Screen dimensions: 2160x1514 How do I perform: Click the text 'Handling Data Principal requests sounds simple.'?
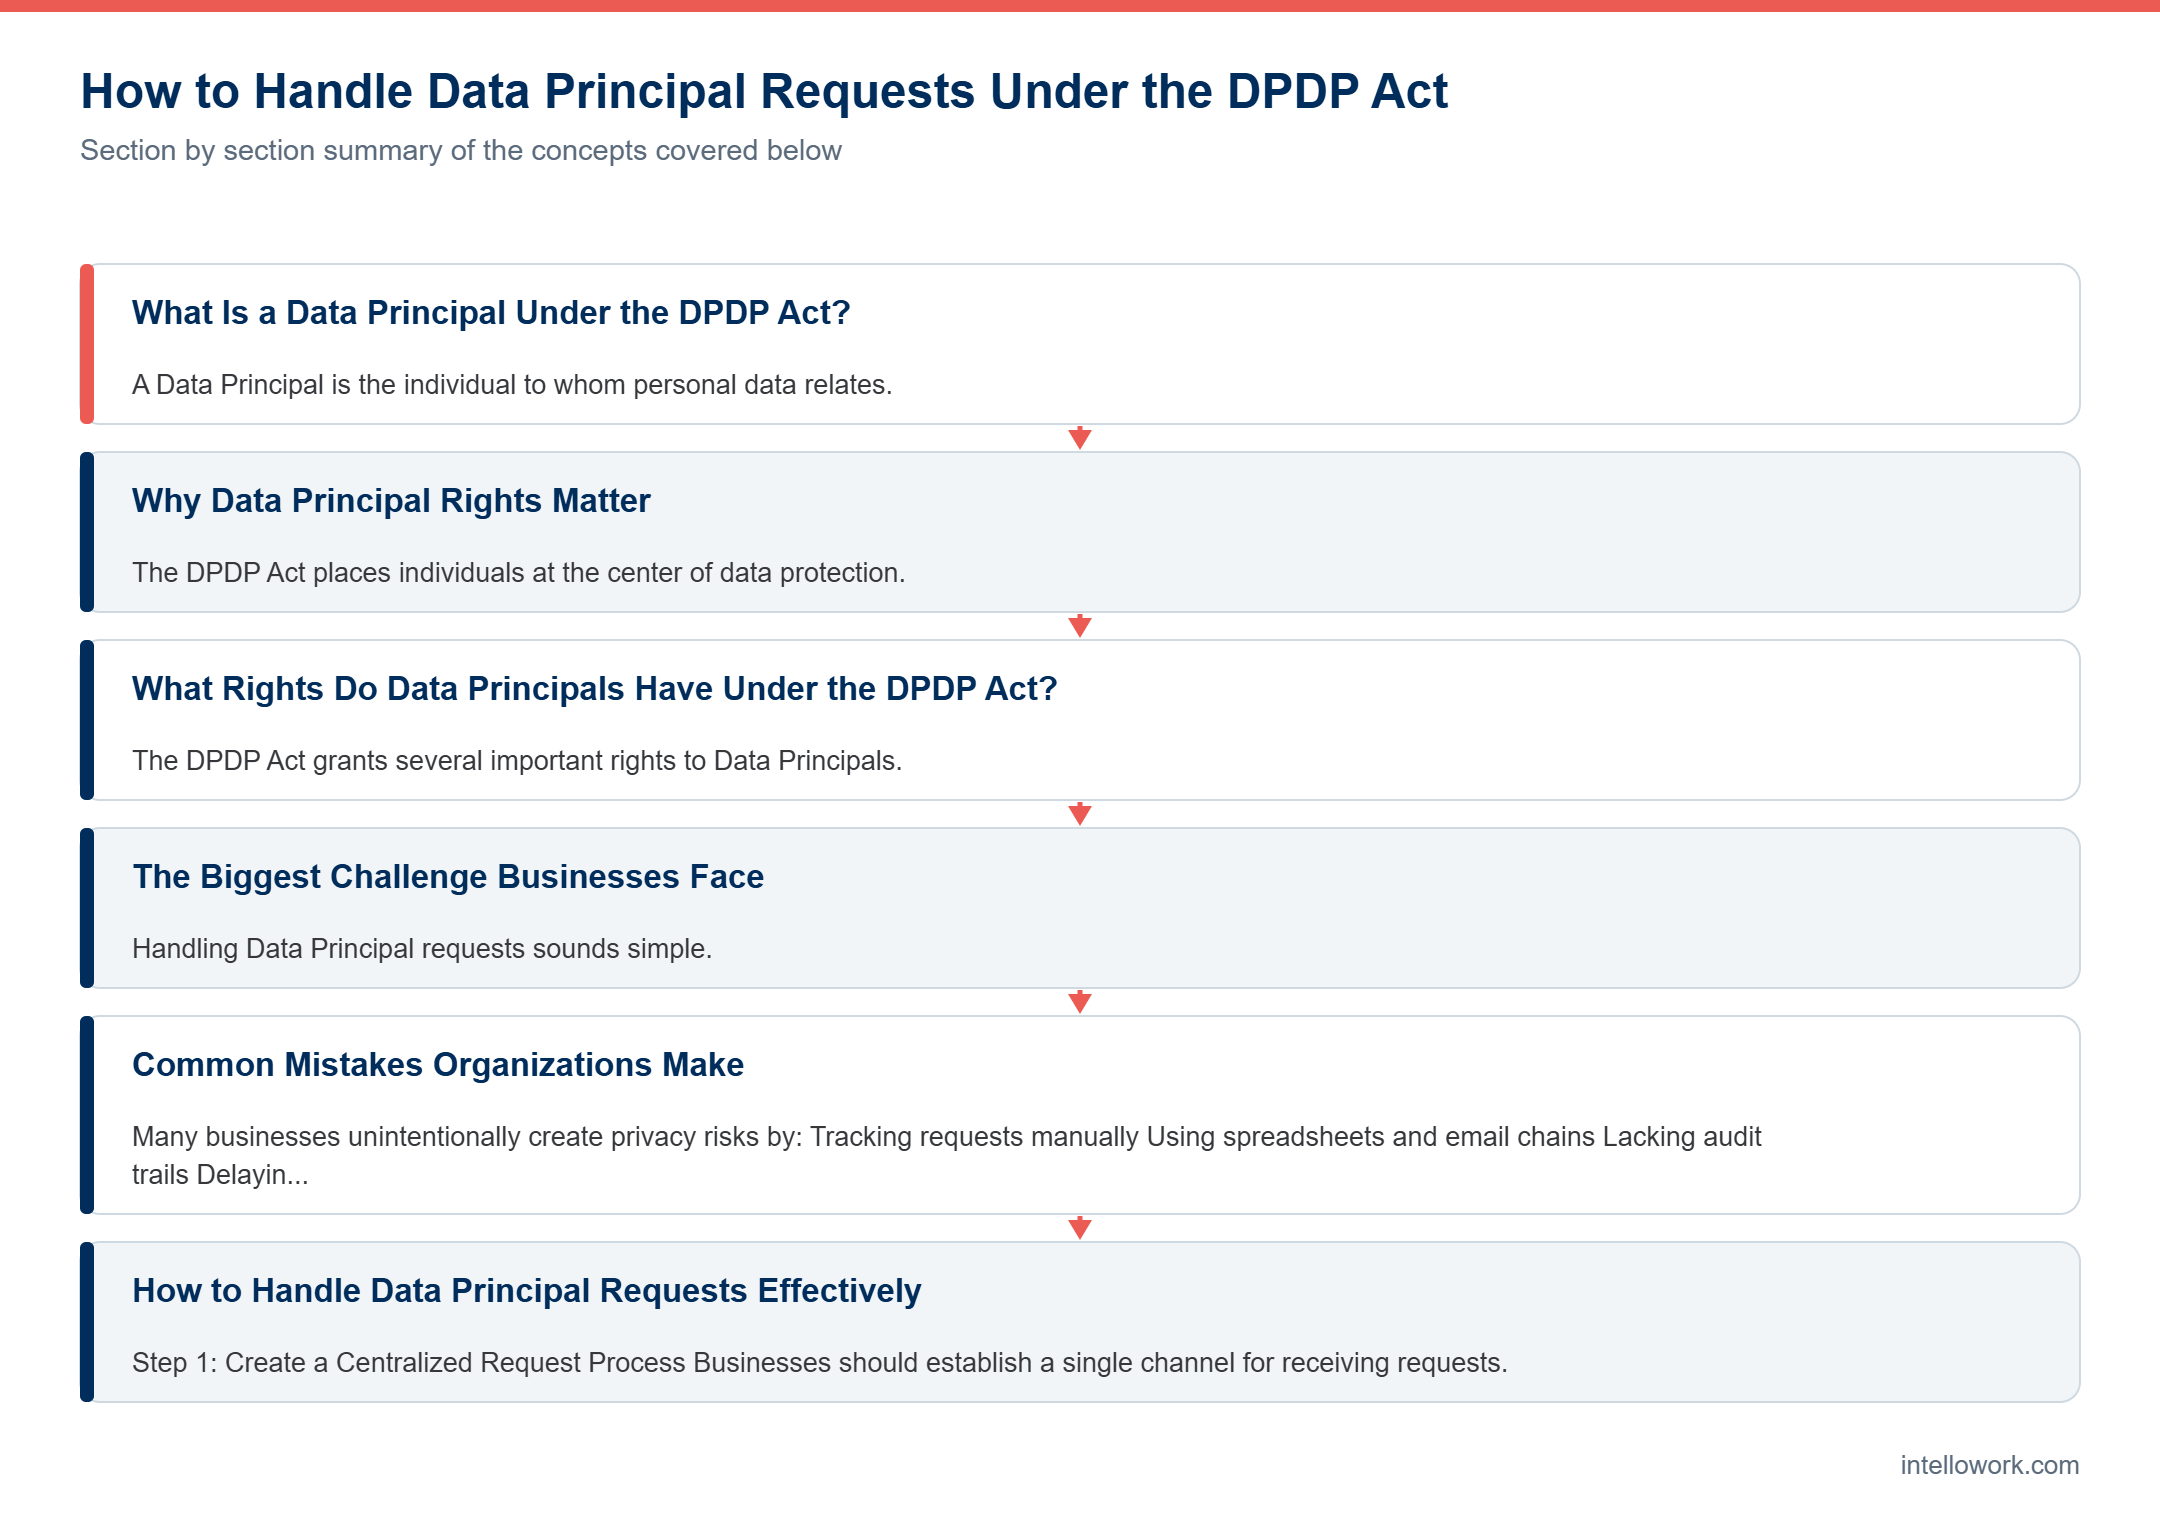422,949
